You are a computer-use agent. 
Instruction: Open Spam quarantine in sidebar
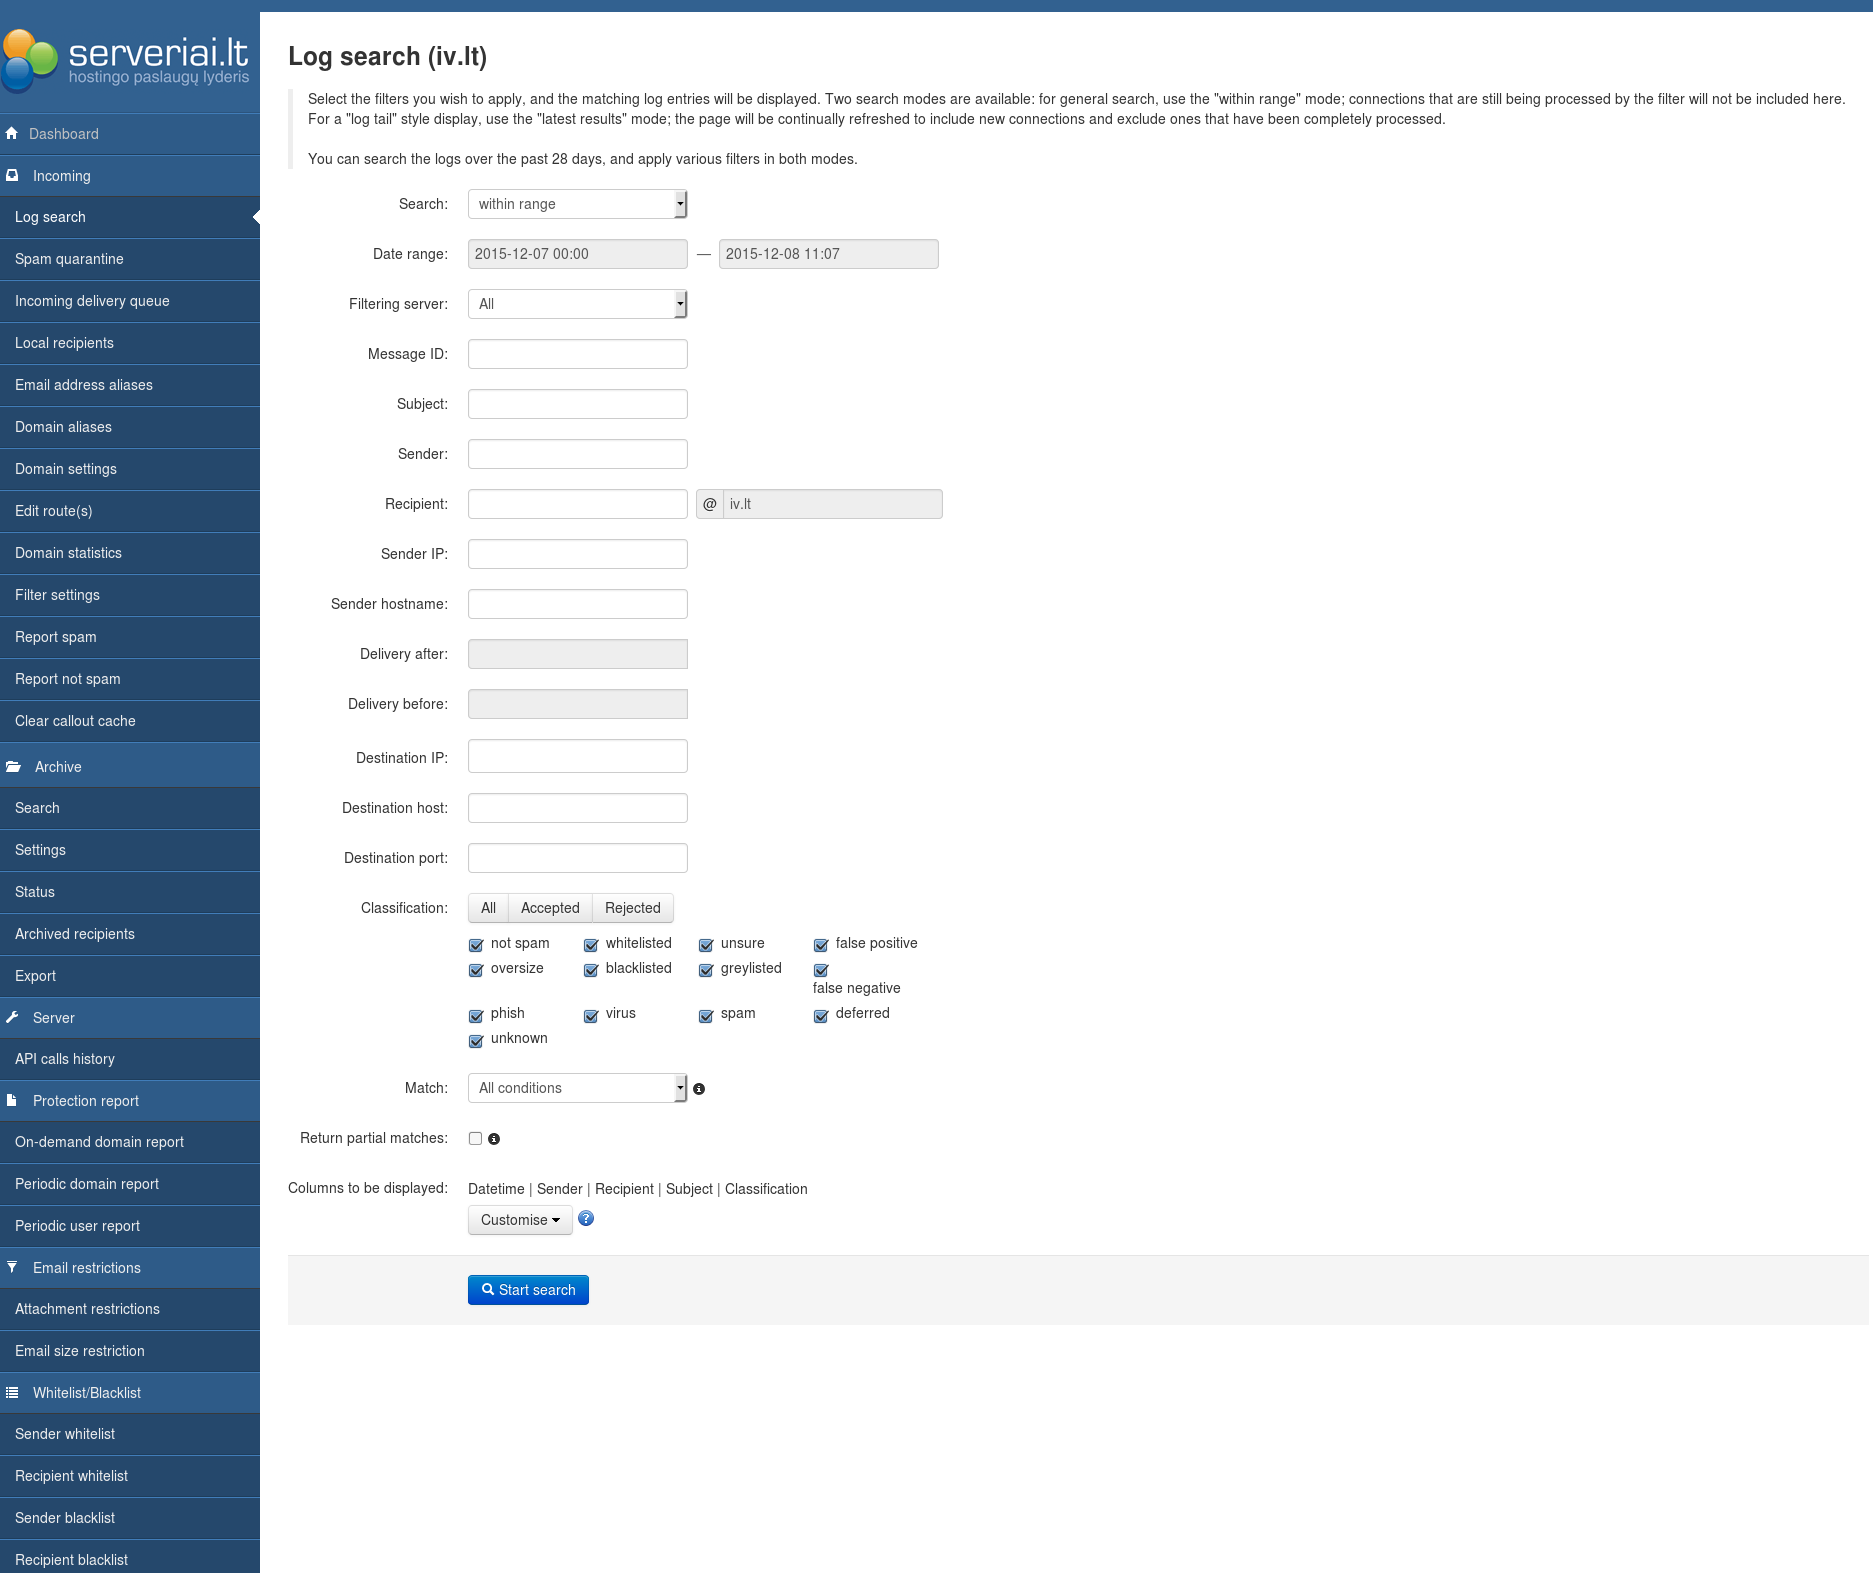[69, 259]
